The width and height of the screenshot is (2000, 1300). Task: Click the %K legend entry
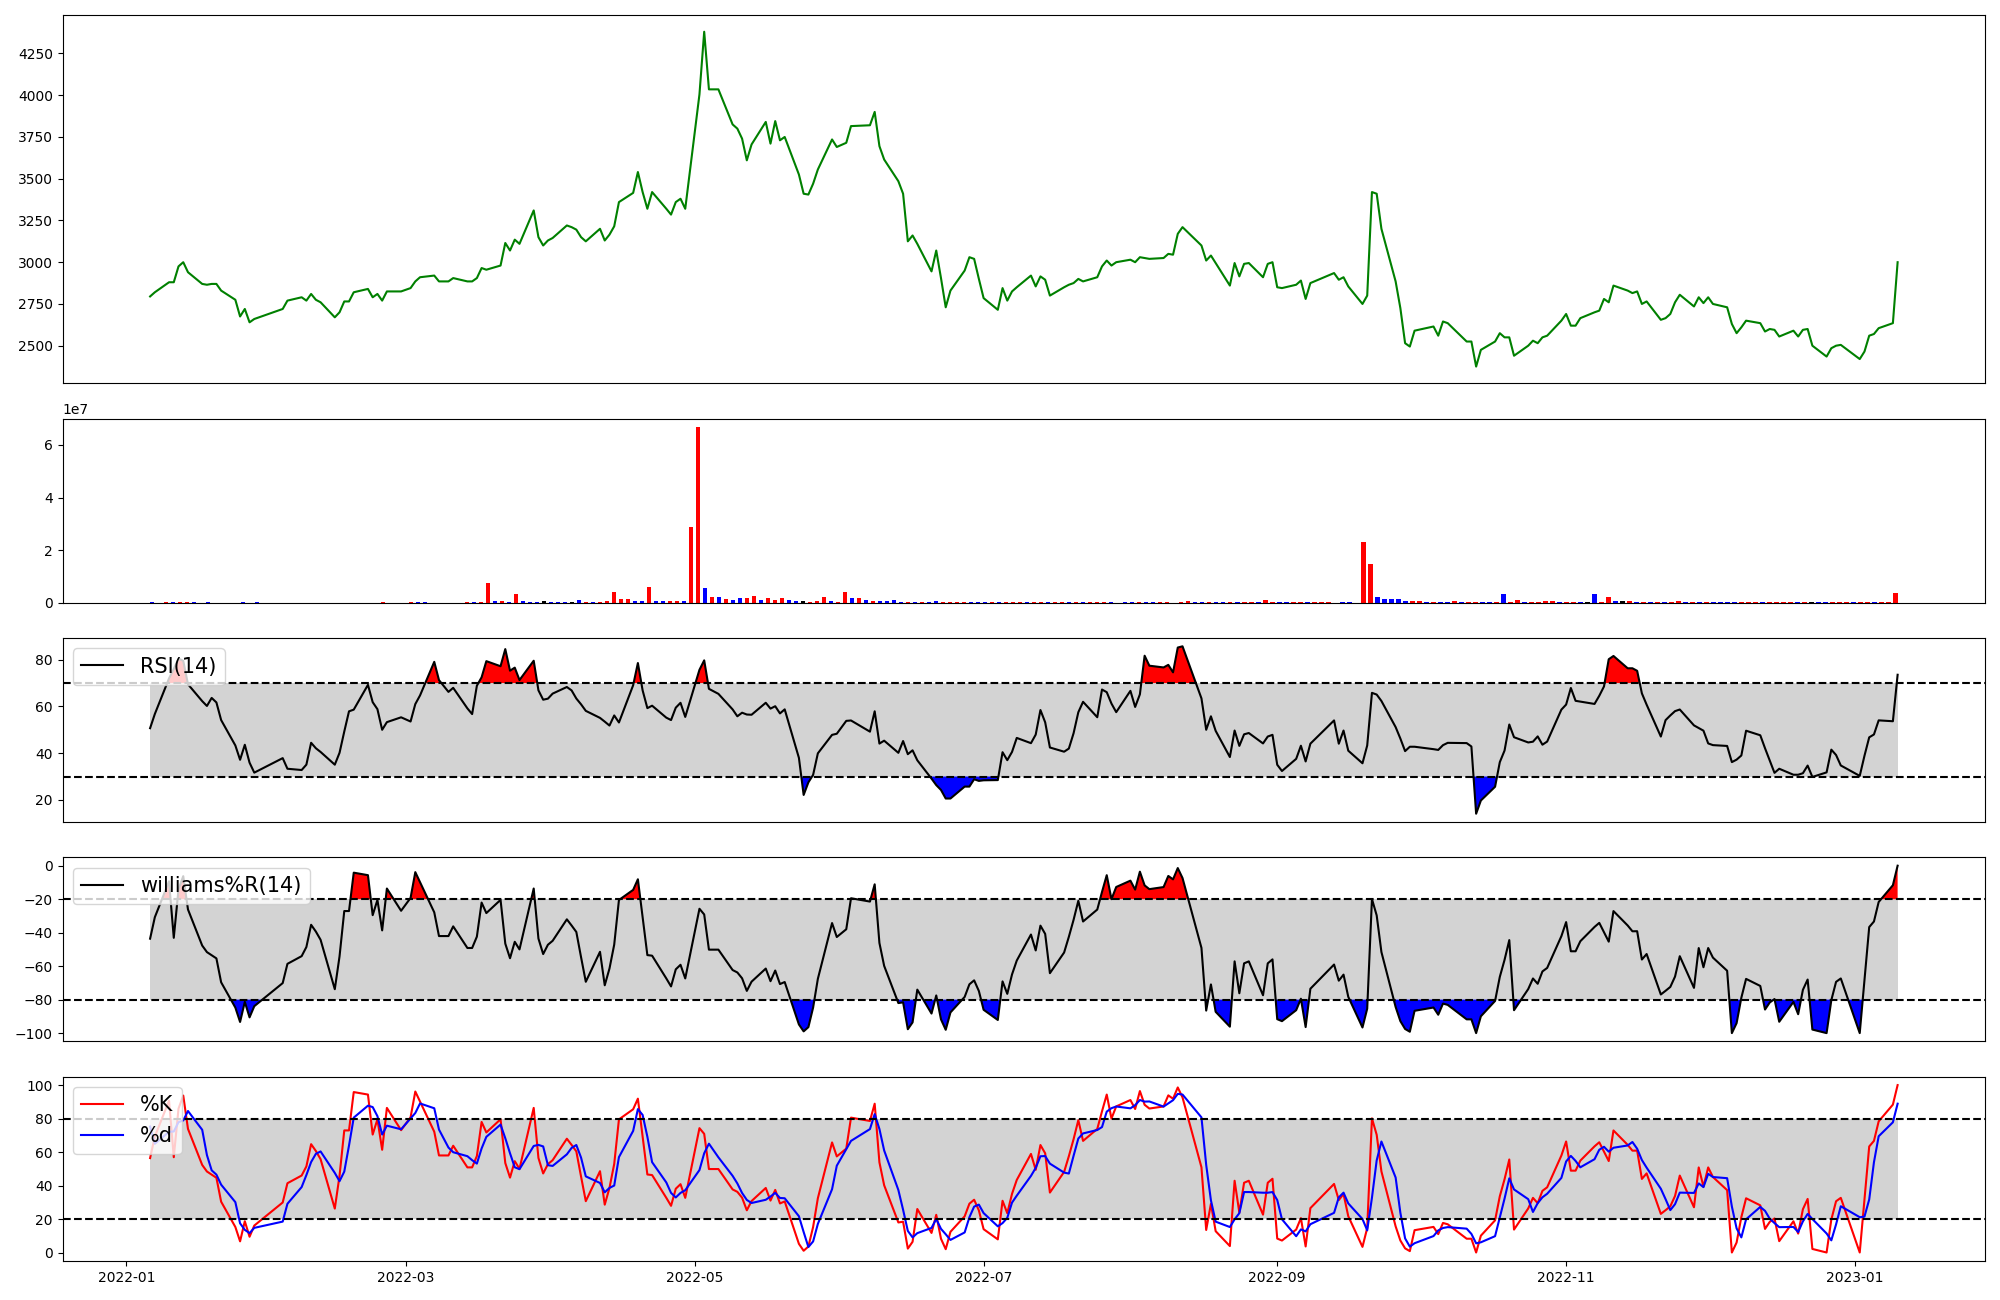[x=156, y=1104]
